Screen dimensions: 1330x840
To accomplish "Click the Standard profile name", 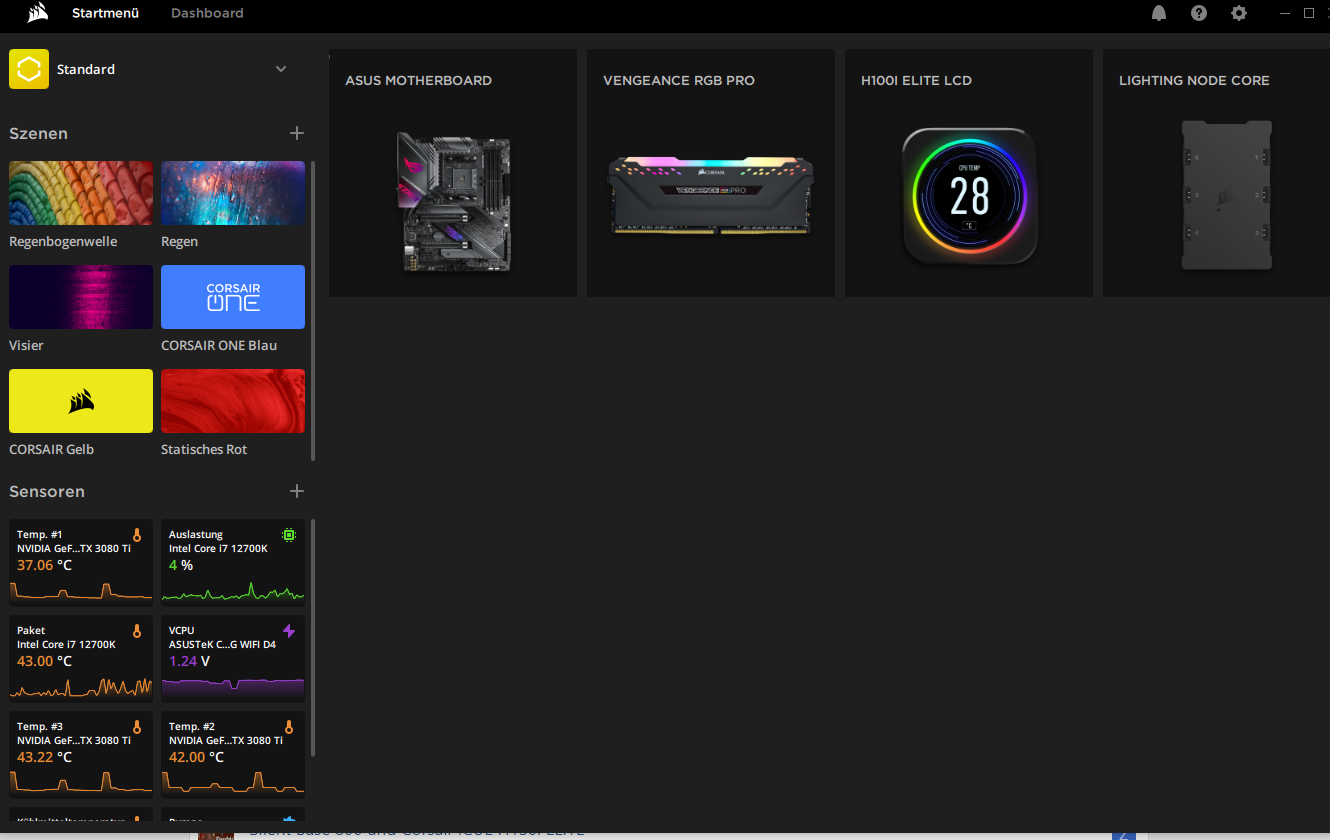I will pos(86,69).
